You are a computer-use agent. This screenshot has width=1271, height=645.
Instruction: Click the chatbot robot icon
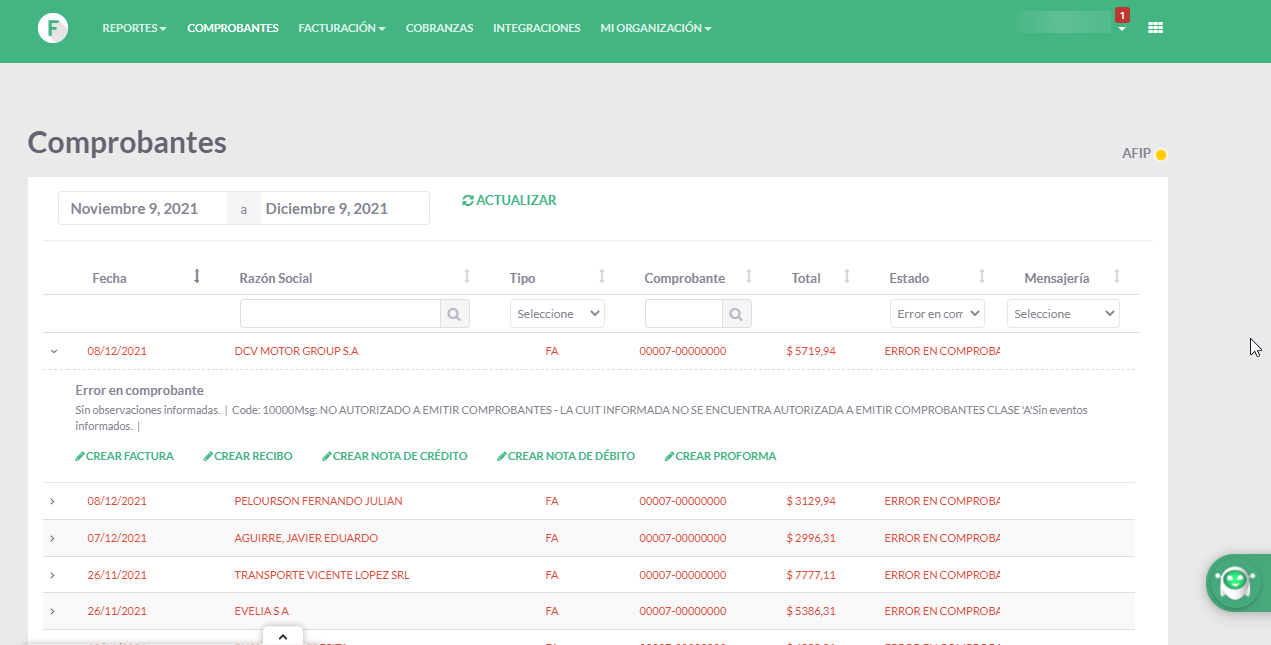click(x=1234, y=582)
